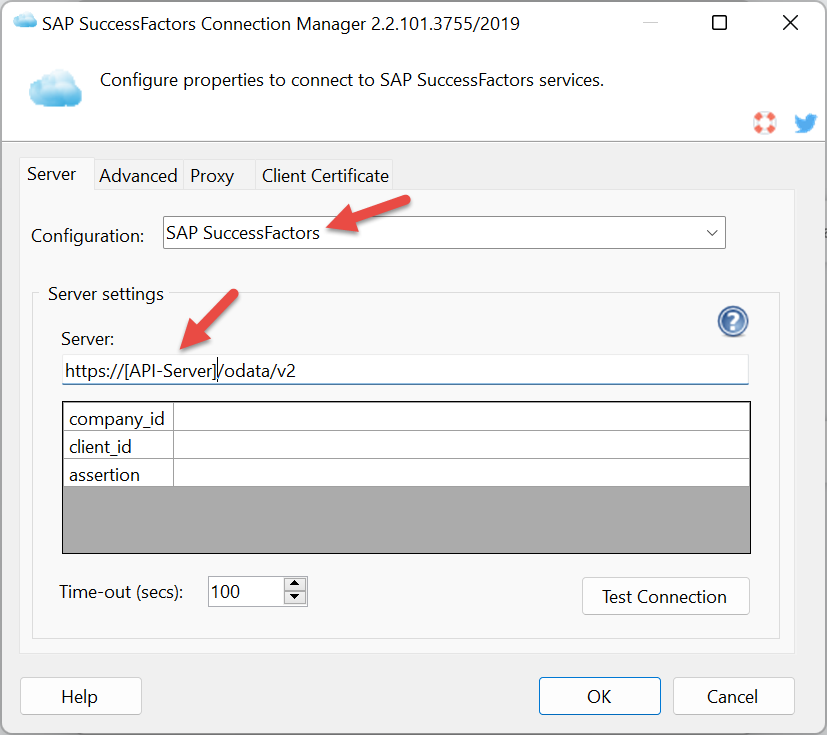Click the assertion value cell
The image size is (827, 735).
click(461, 473)
